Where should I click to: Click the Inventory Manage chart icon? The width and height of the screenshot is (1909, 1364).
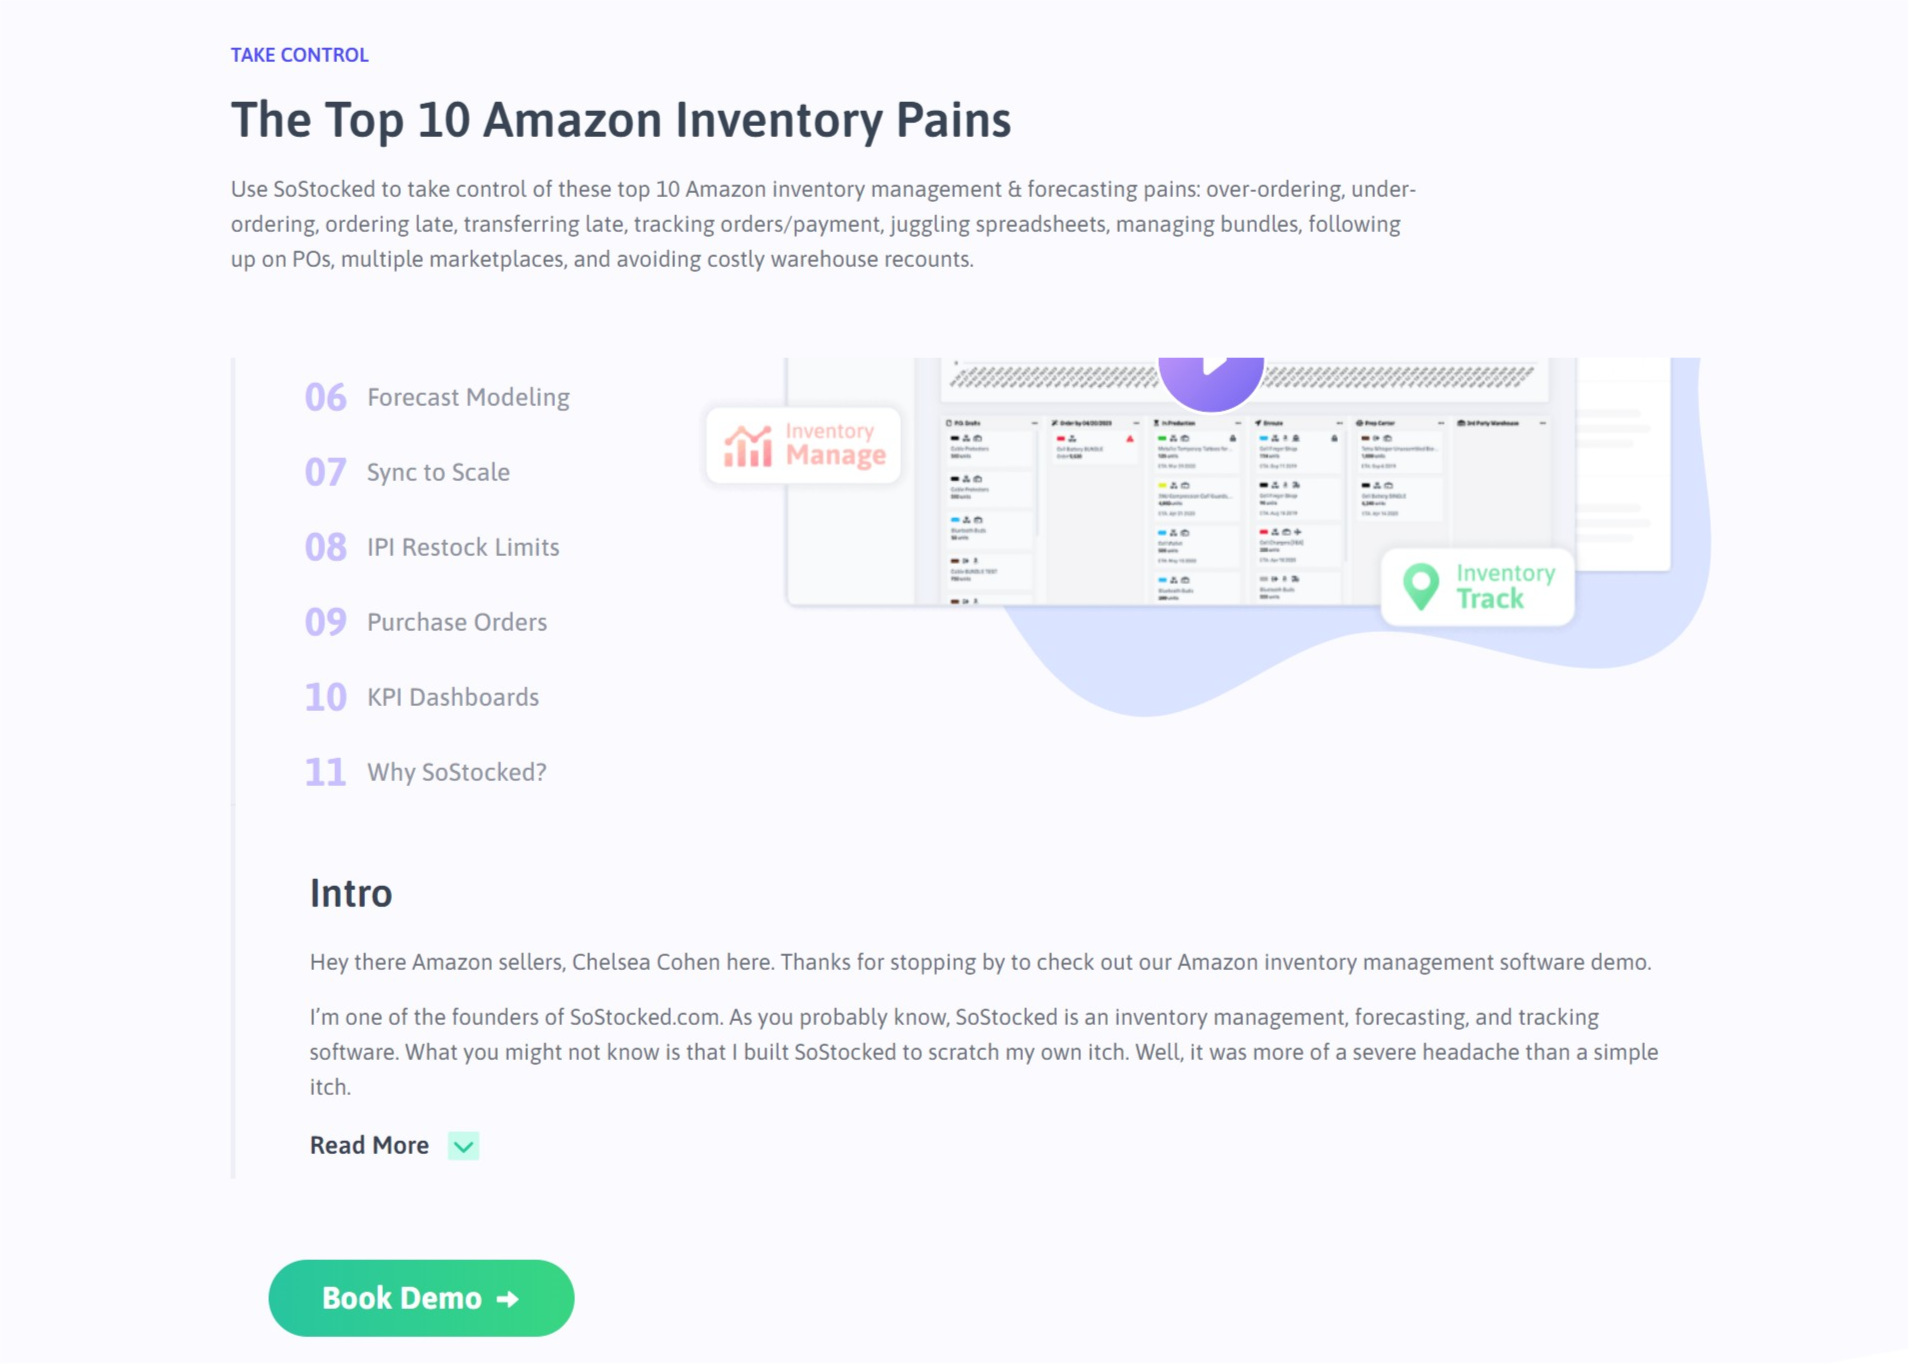[x=747, y=446]
